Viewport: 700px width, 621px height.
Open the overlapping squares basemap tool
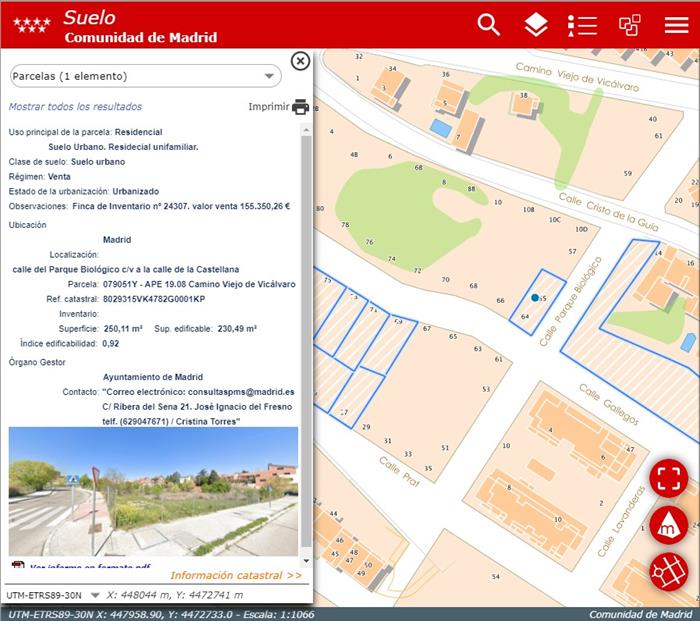(x=629, y=25)
